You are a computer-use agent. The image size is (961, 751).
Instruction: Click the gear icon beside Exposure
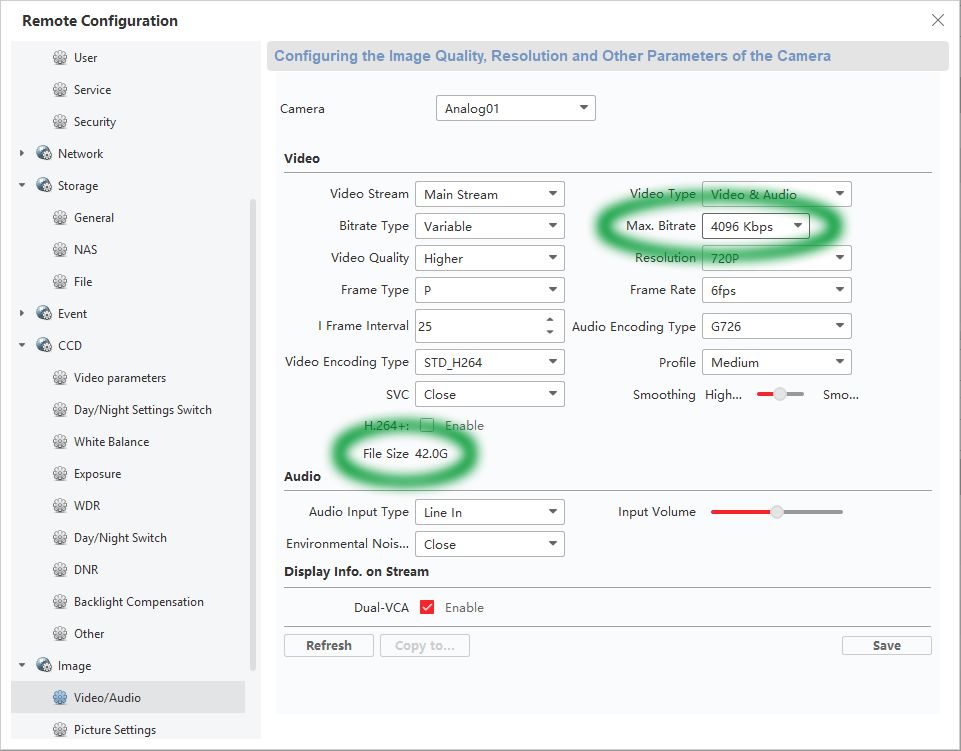[60, 474]
